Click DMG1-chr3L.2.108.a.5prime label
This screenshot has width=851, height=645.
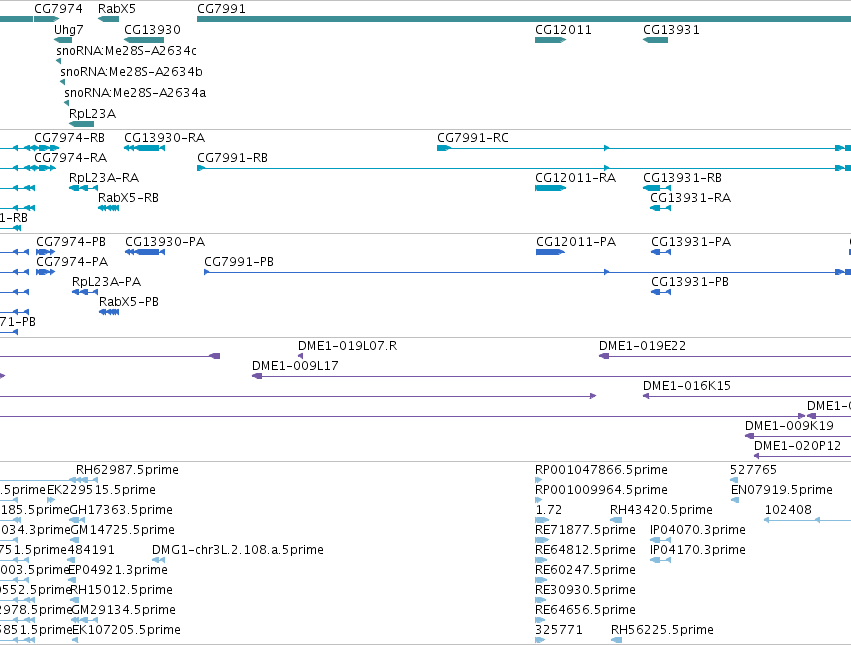coord(238,551)
